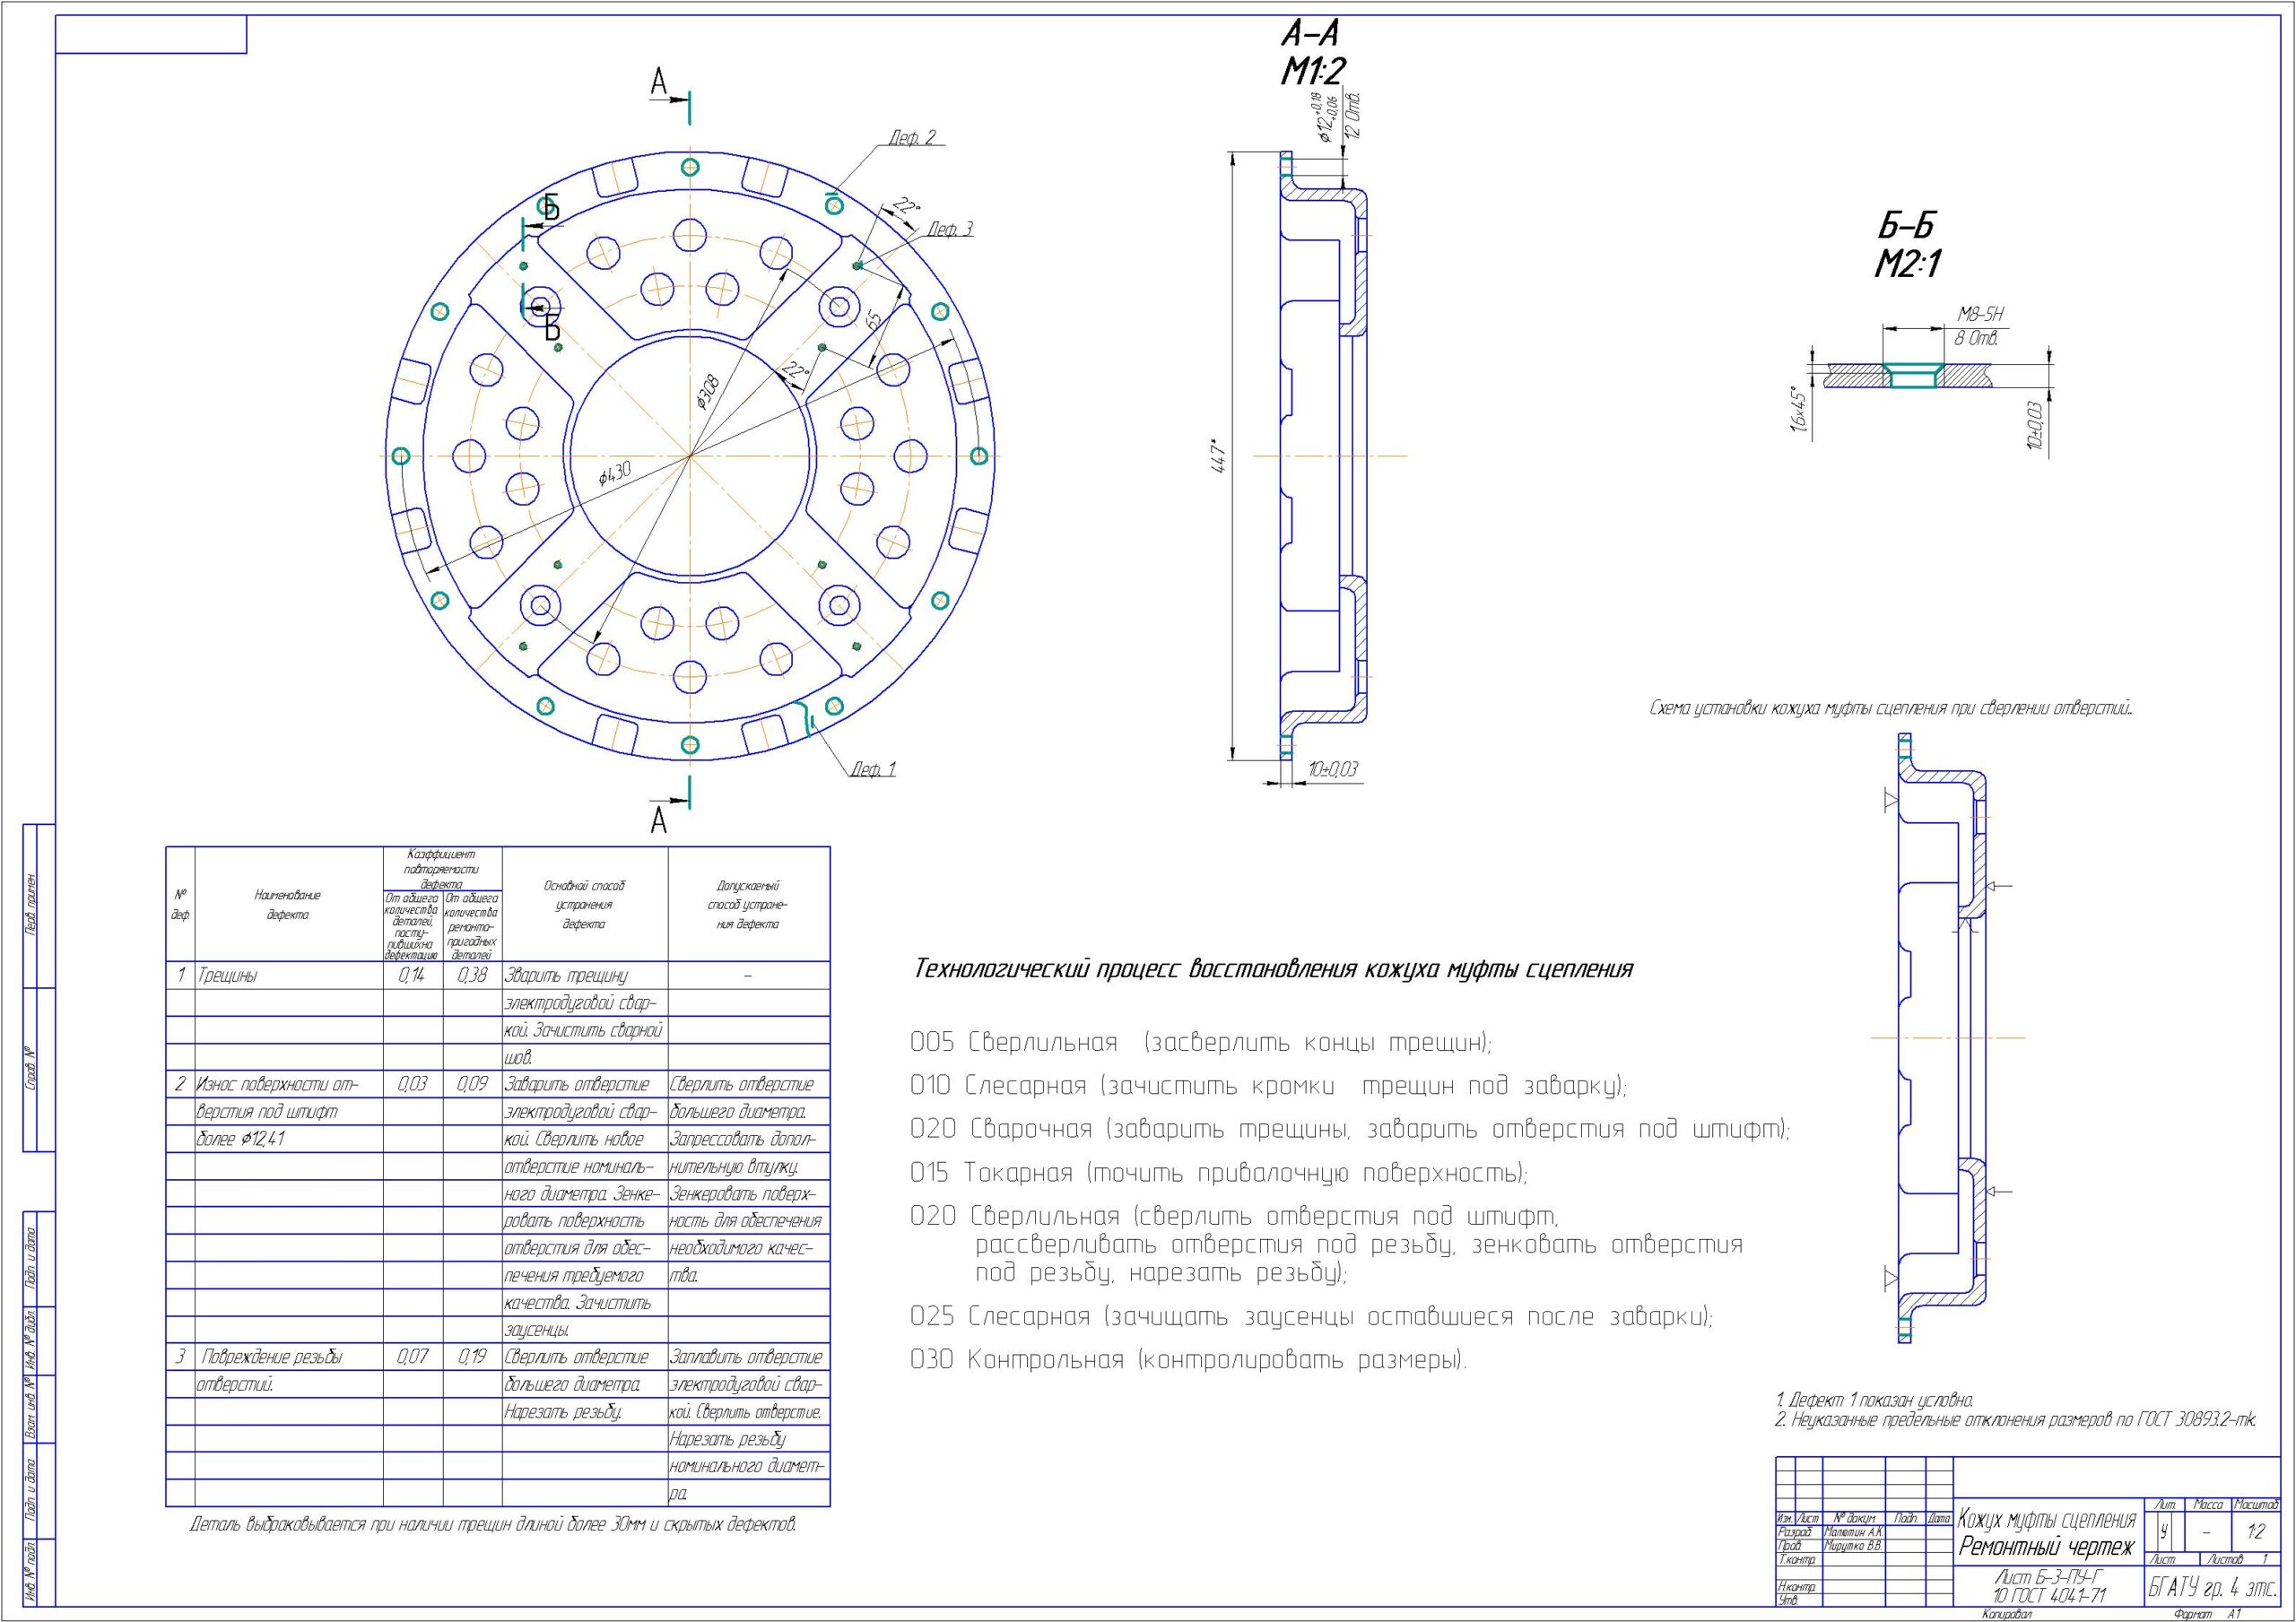Click title block name "Кожух муфты сцепления"
Screen dimensions: 2296x1622
coord(2047,1520)
